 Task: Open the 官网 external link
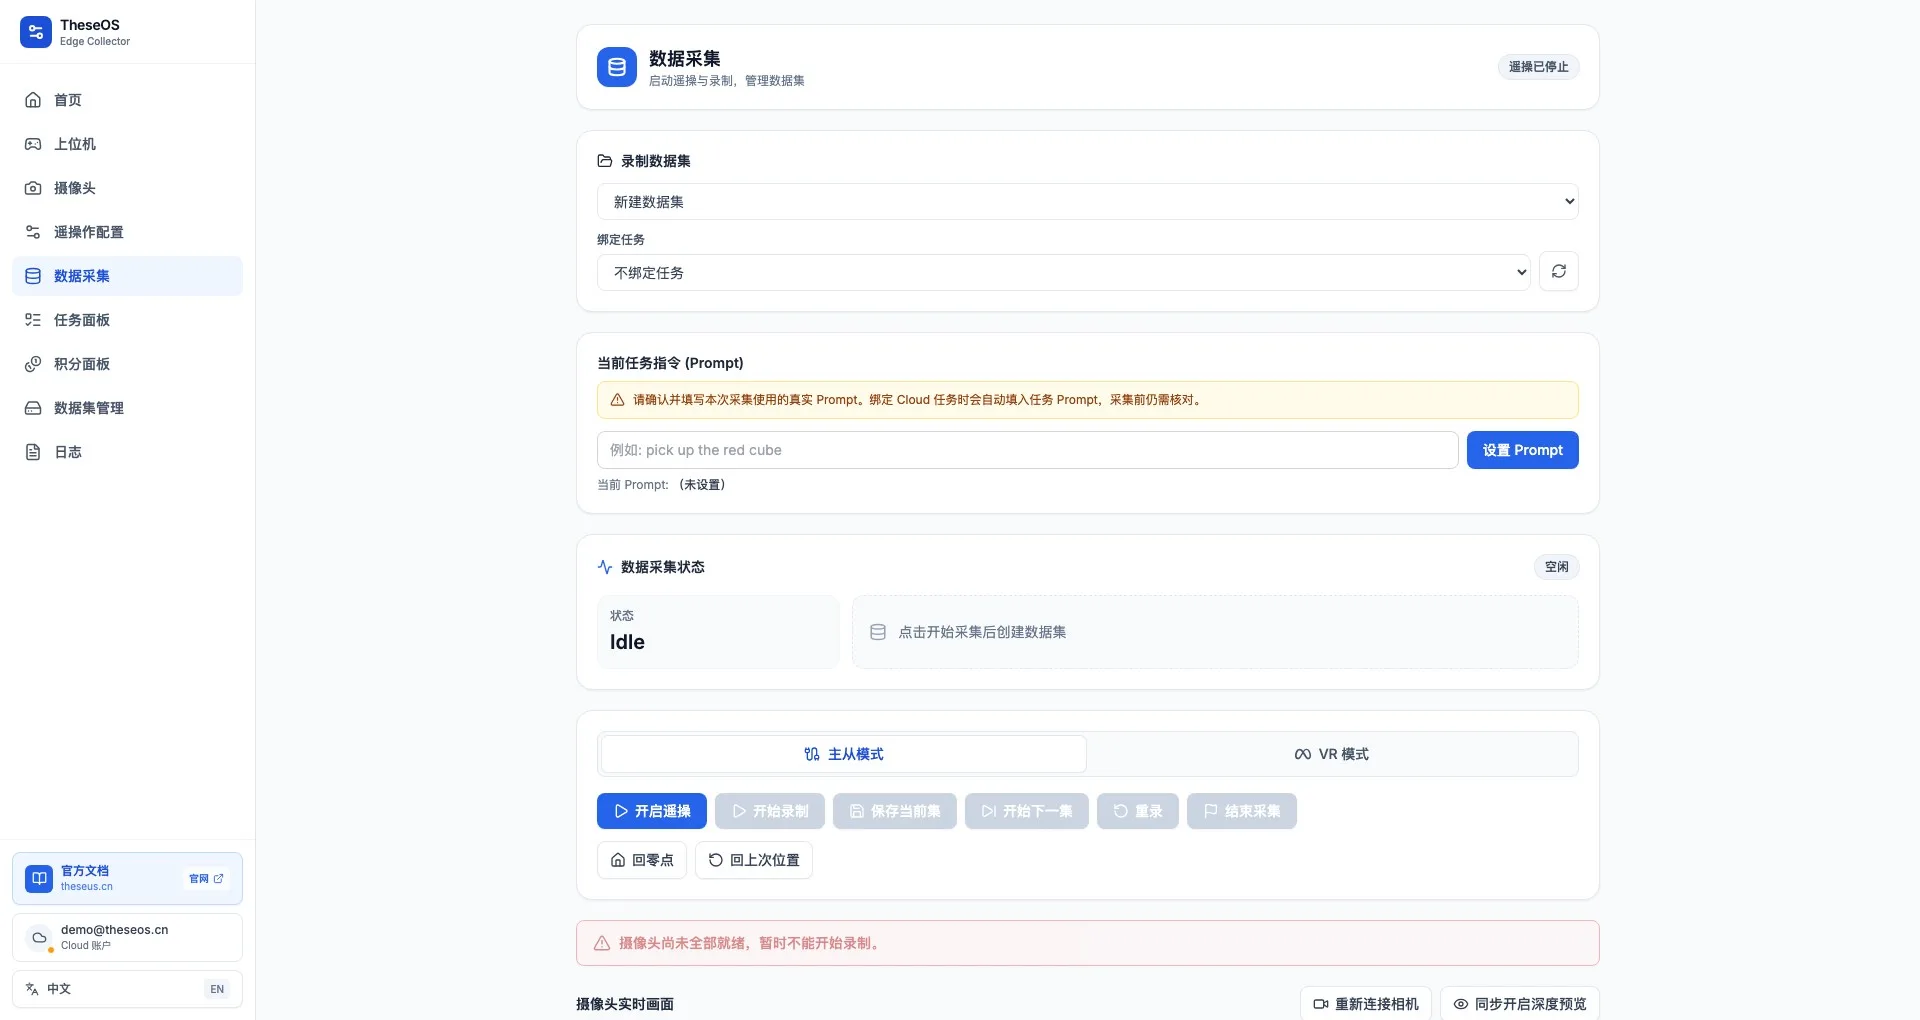coord(207,878)
